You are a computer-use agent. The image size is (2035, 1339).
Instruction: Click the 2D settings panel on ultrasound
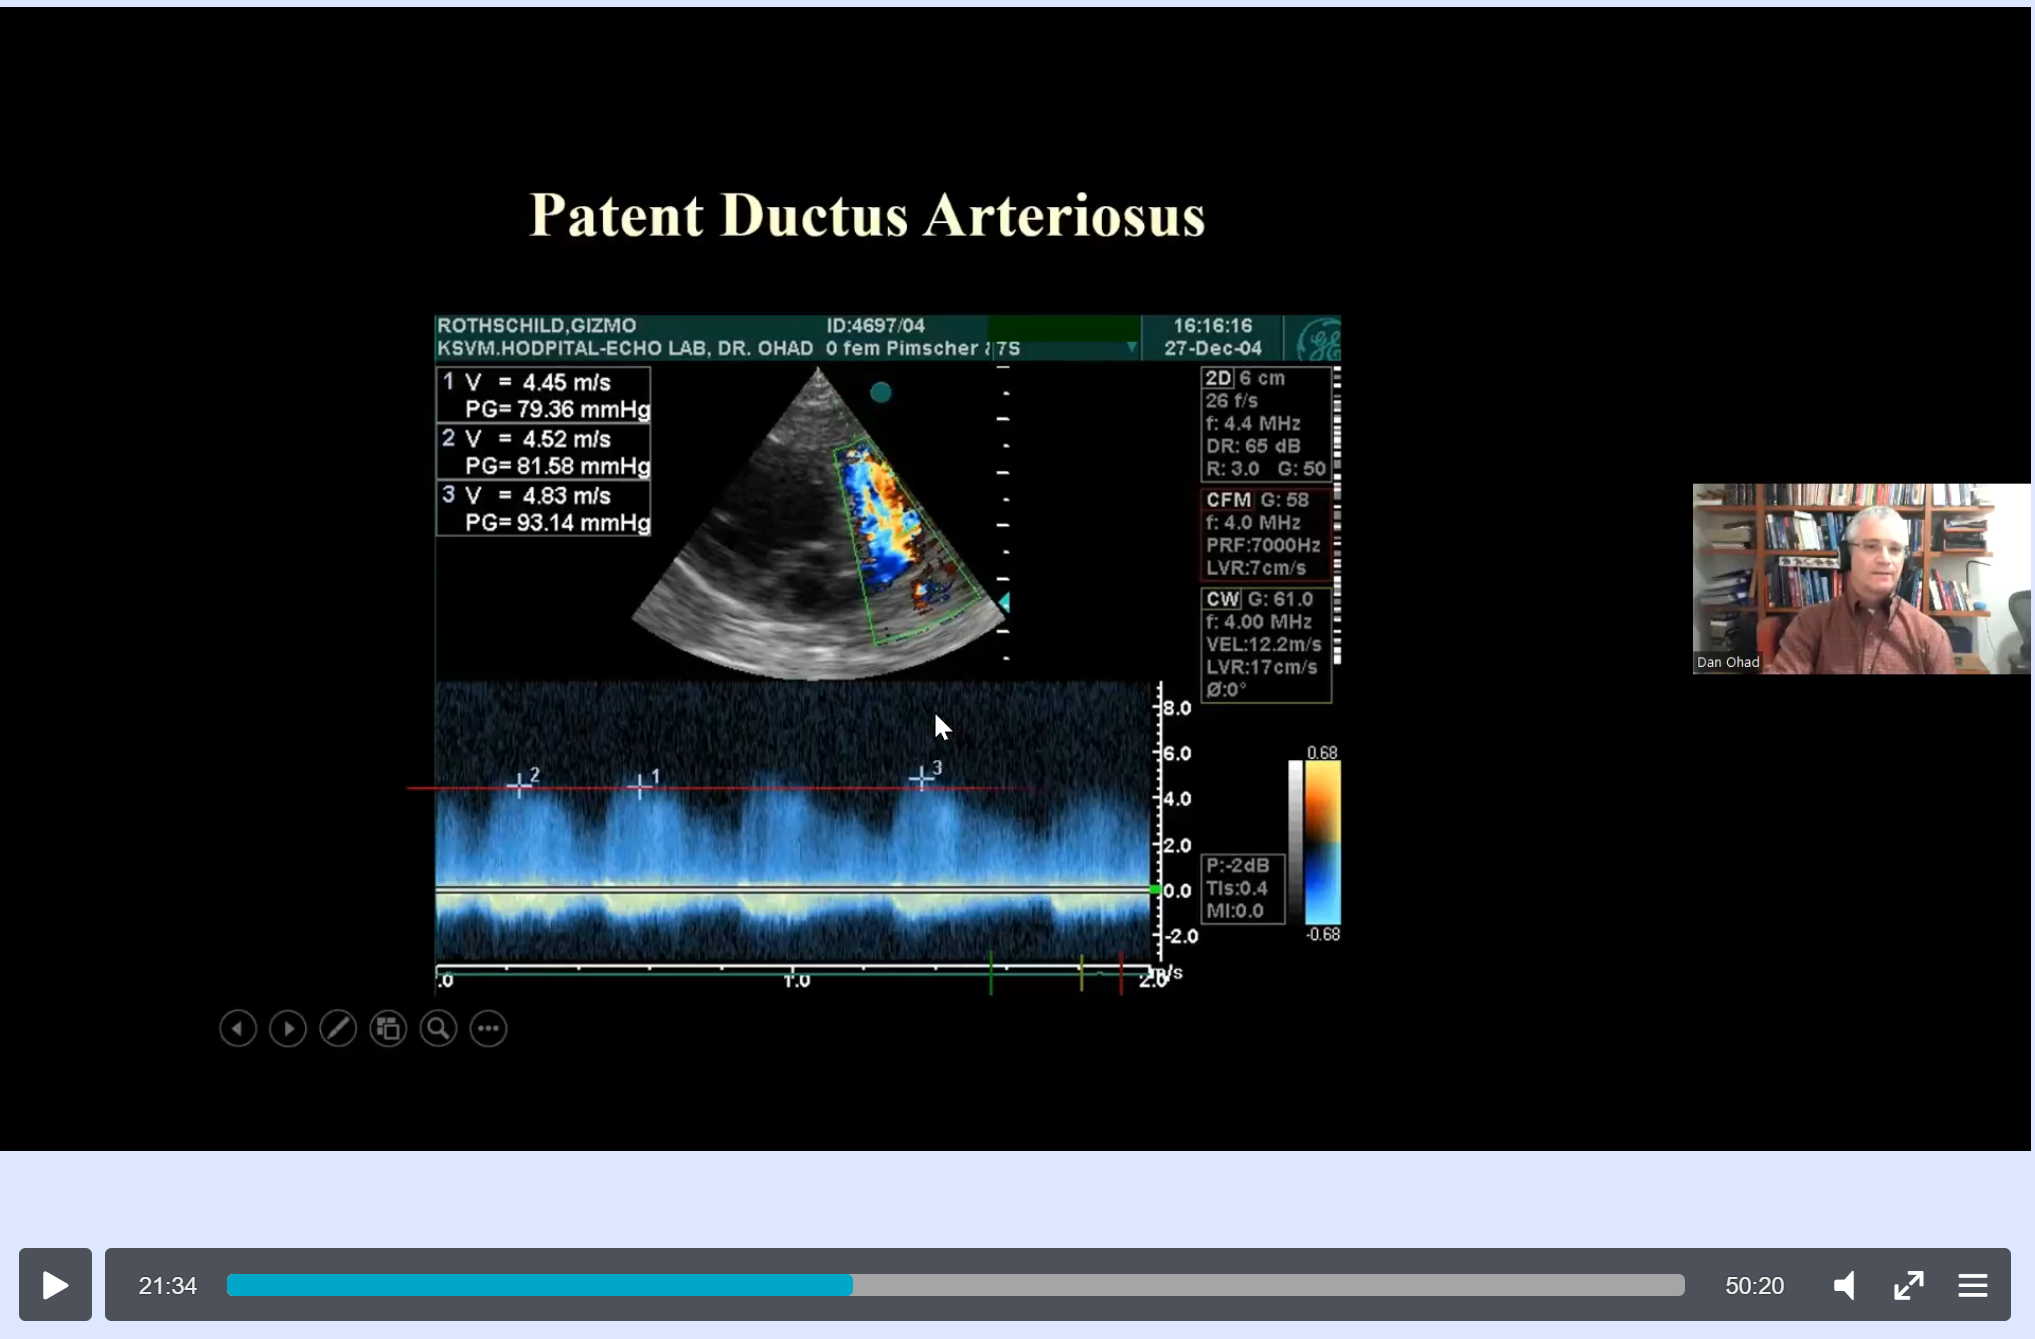(x=1265, y=423)
